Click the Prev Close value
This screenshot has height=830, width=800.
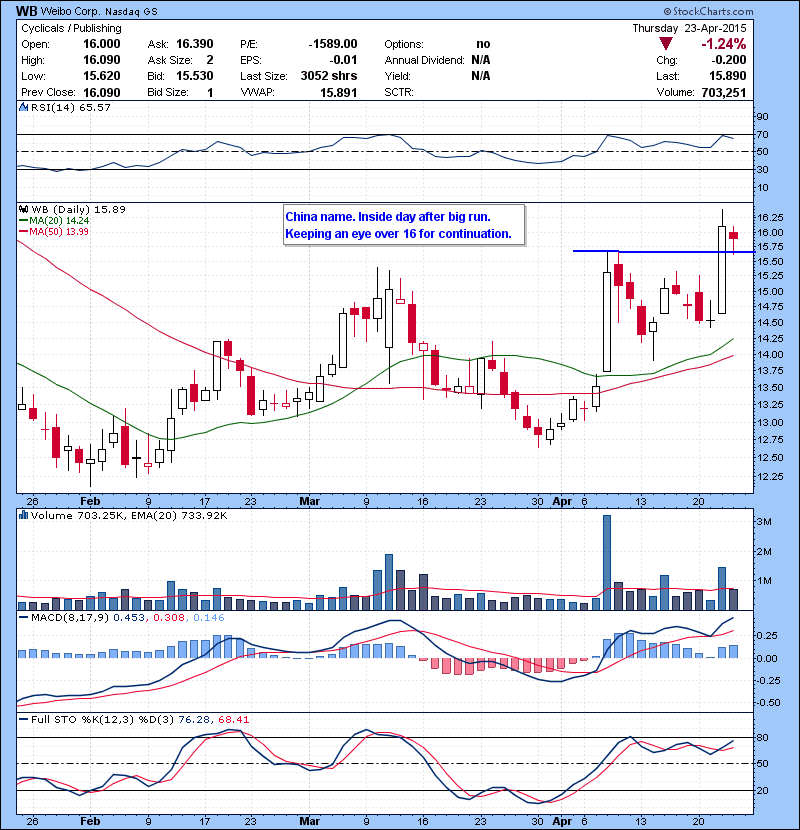(x=102, y=92)
